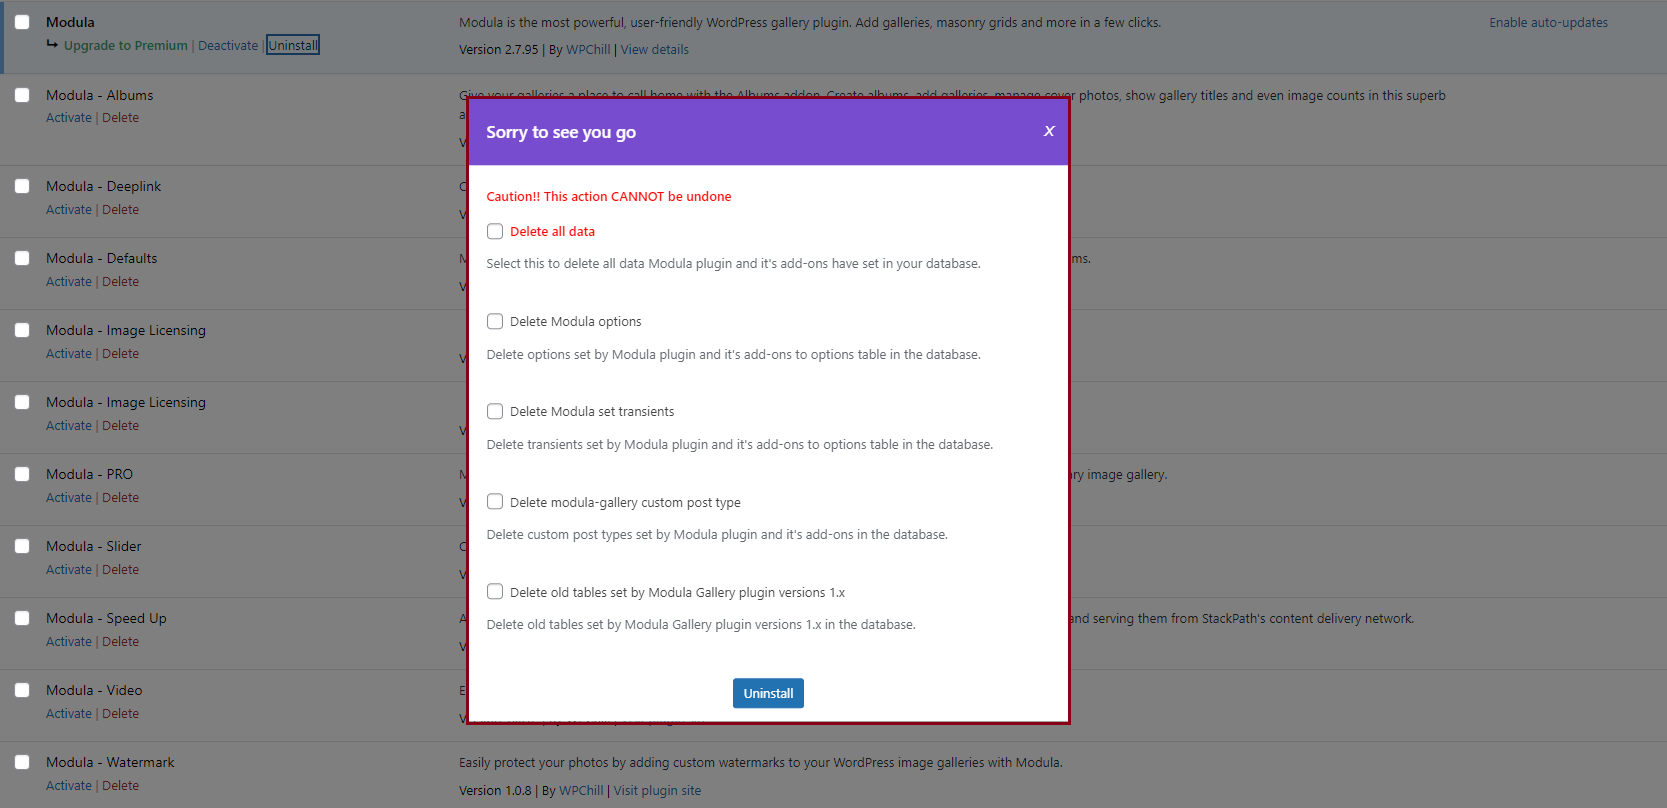
Task: Open 'Visit plugin site' for Modula - Watermark
Action: 657,791
